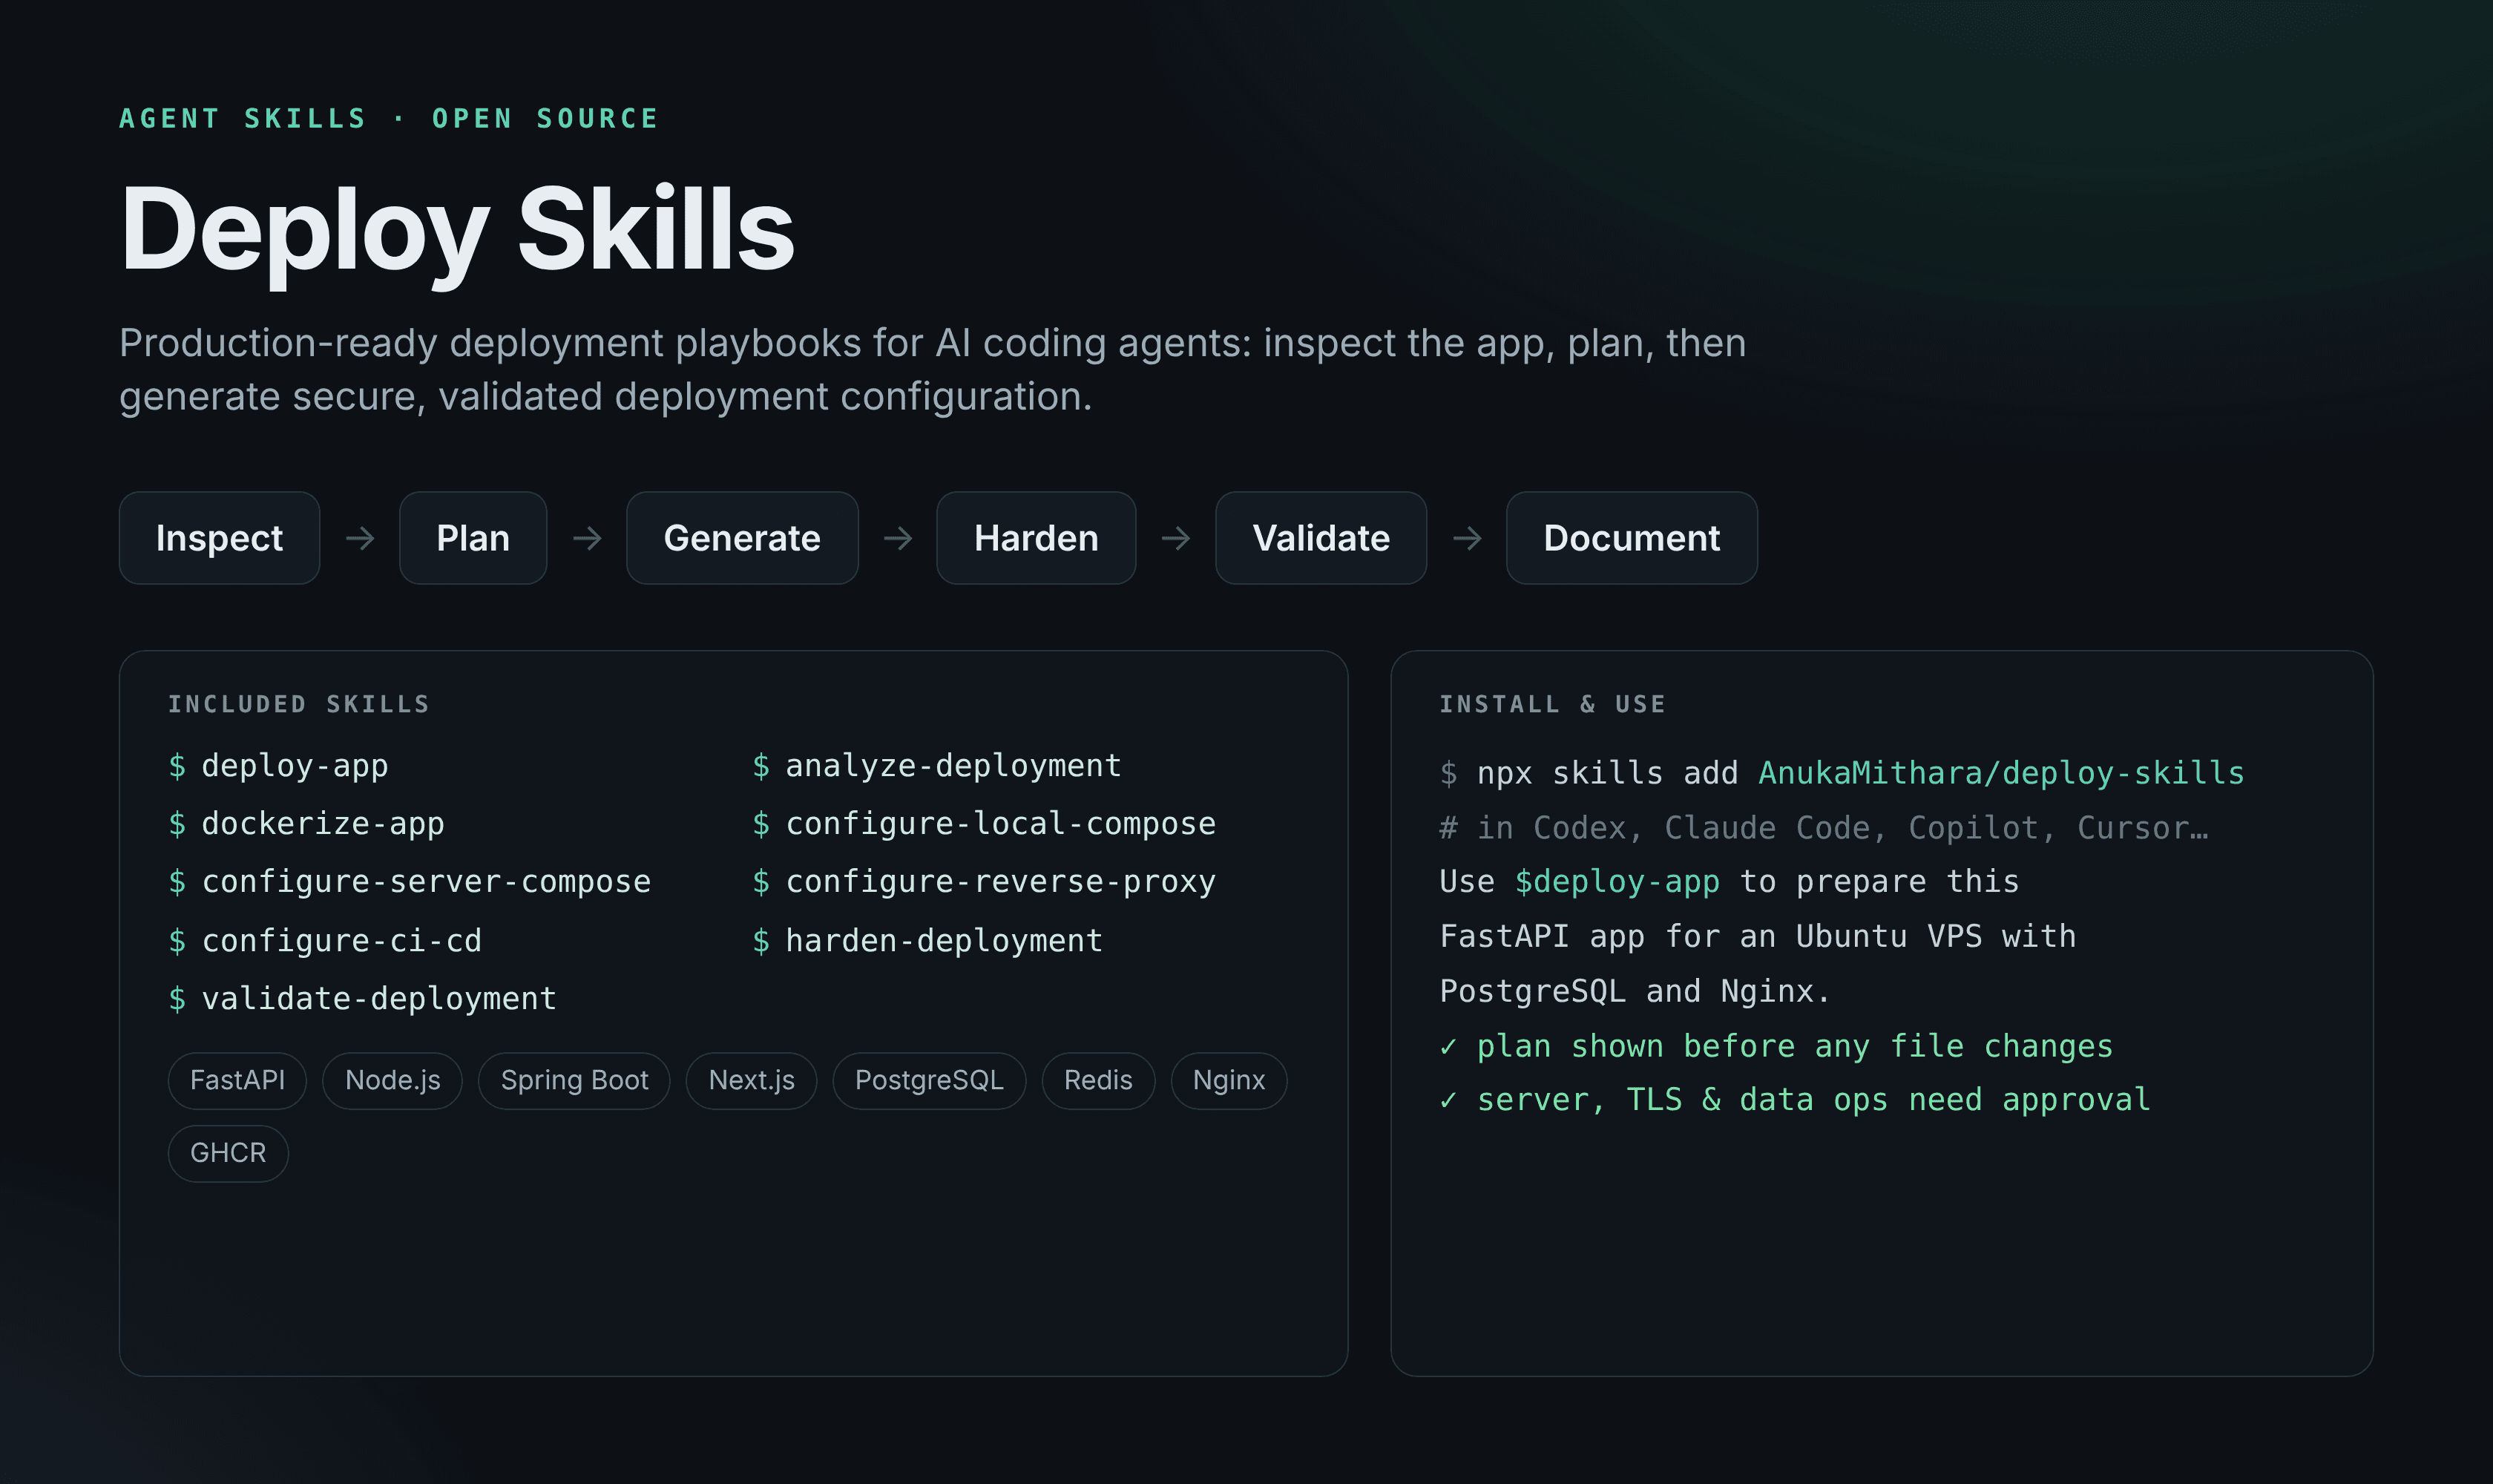The height and width of the screenshot is (1484, 2493).
Task: Click 'plan shown before any file changes' line
Action: pos(1776,1047)
